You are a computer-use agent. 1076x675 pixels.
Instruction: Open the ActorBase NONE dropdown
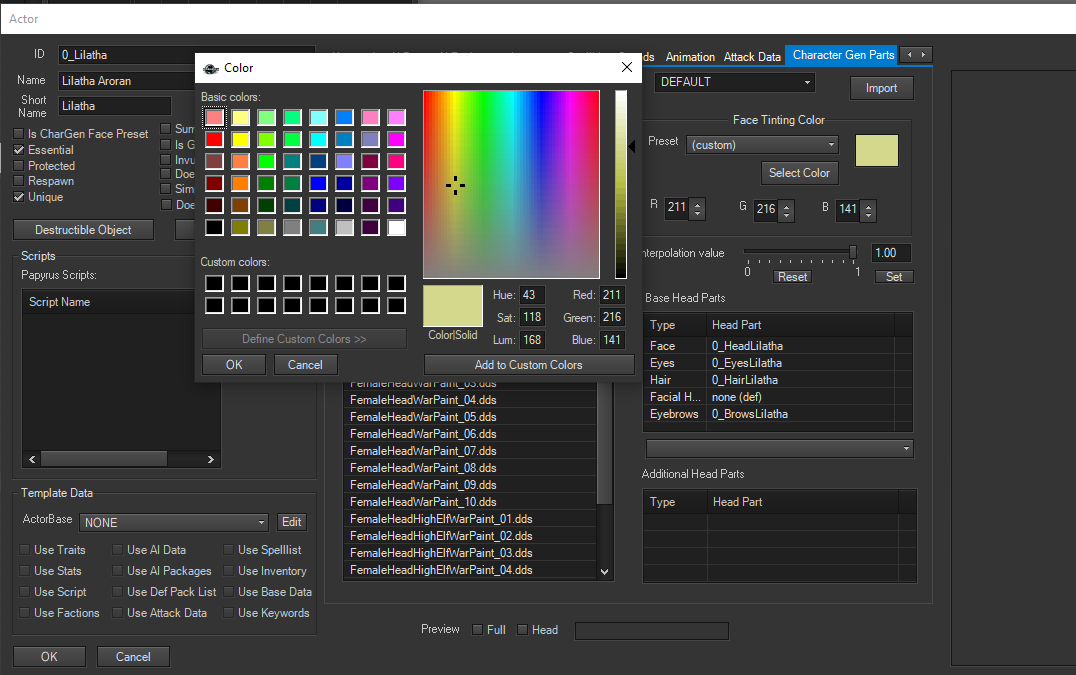point(174,523)
